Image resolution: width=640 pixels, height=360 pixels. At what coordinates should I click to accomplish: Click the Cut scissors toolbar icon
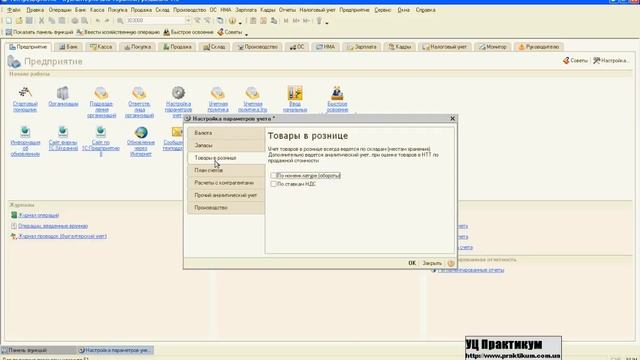pyautogui.click(x=41, y=20)
